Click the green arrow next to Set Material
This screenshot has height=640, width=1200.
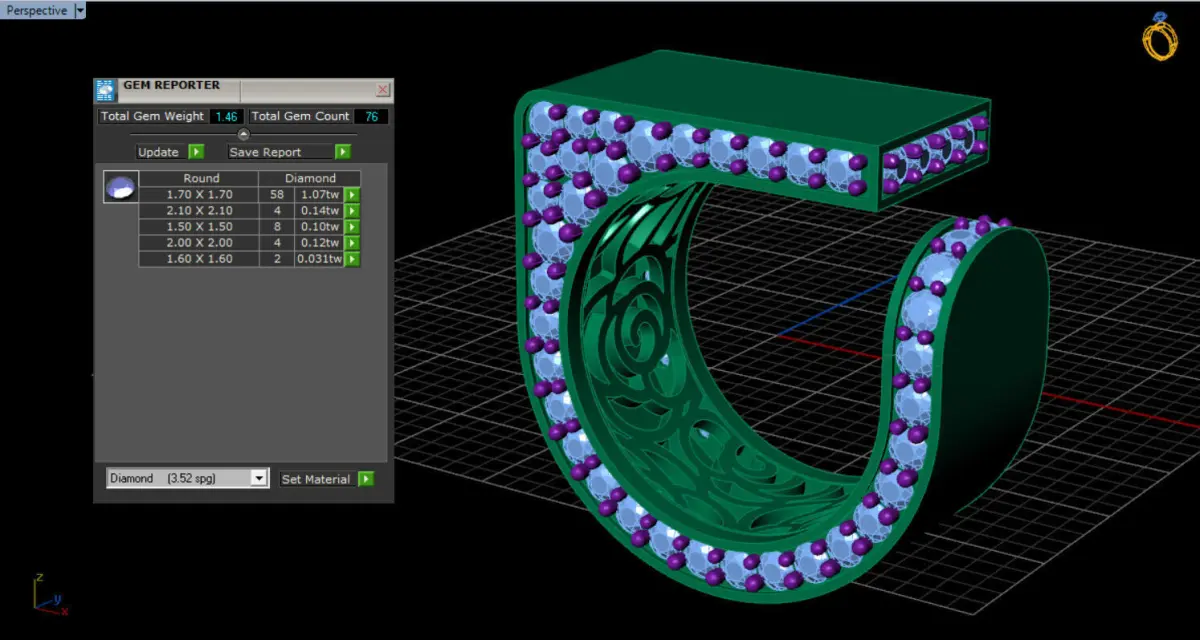point(366,479)
